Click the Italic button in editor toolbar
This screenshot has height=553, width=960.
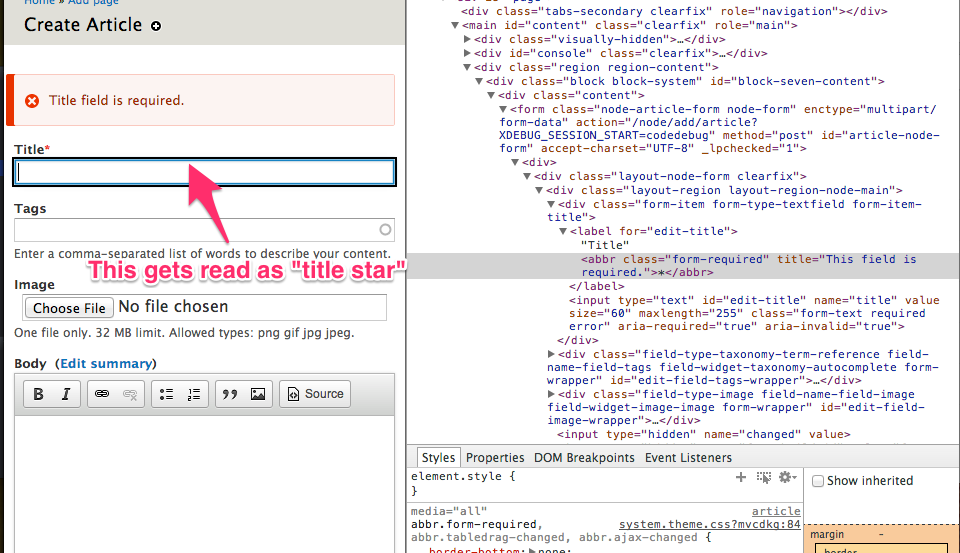65,394
